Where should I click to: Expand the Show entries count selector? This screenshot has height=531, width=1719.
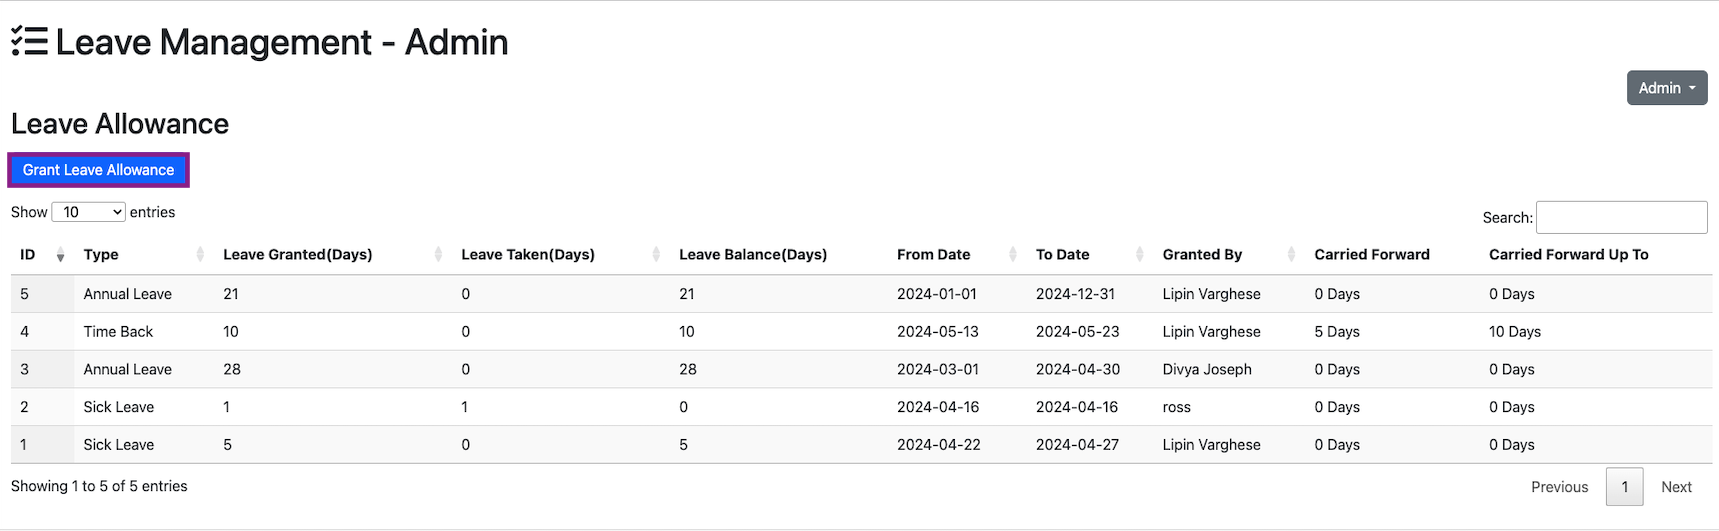click(88, 212)
